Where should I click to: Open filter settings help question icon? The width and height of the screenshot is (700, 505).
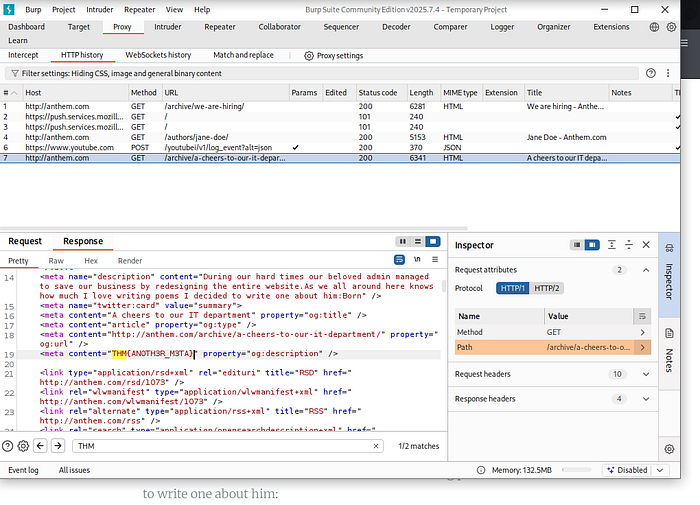tap(651, 73)
